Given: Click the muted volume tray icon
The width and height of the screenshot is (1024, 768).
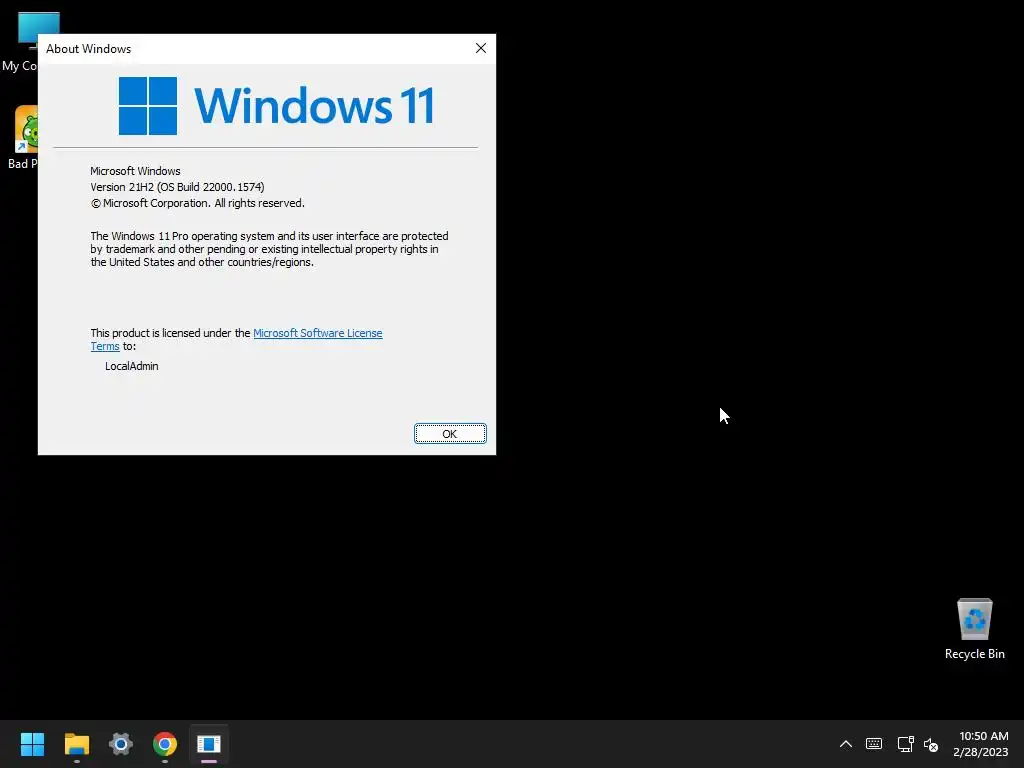Looking at the screenshot, I should 931,744.
